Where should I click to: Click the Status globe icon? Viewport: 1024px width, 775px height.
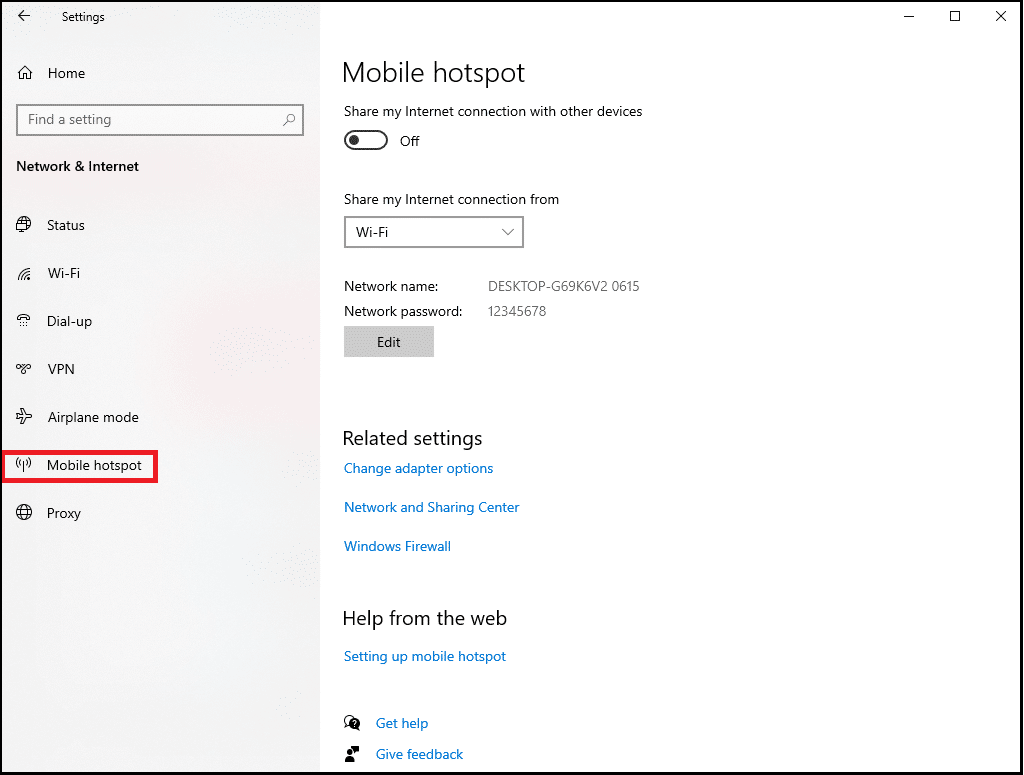click(24, 225)
